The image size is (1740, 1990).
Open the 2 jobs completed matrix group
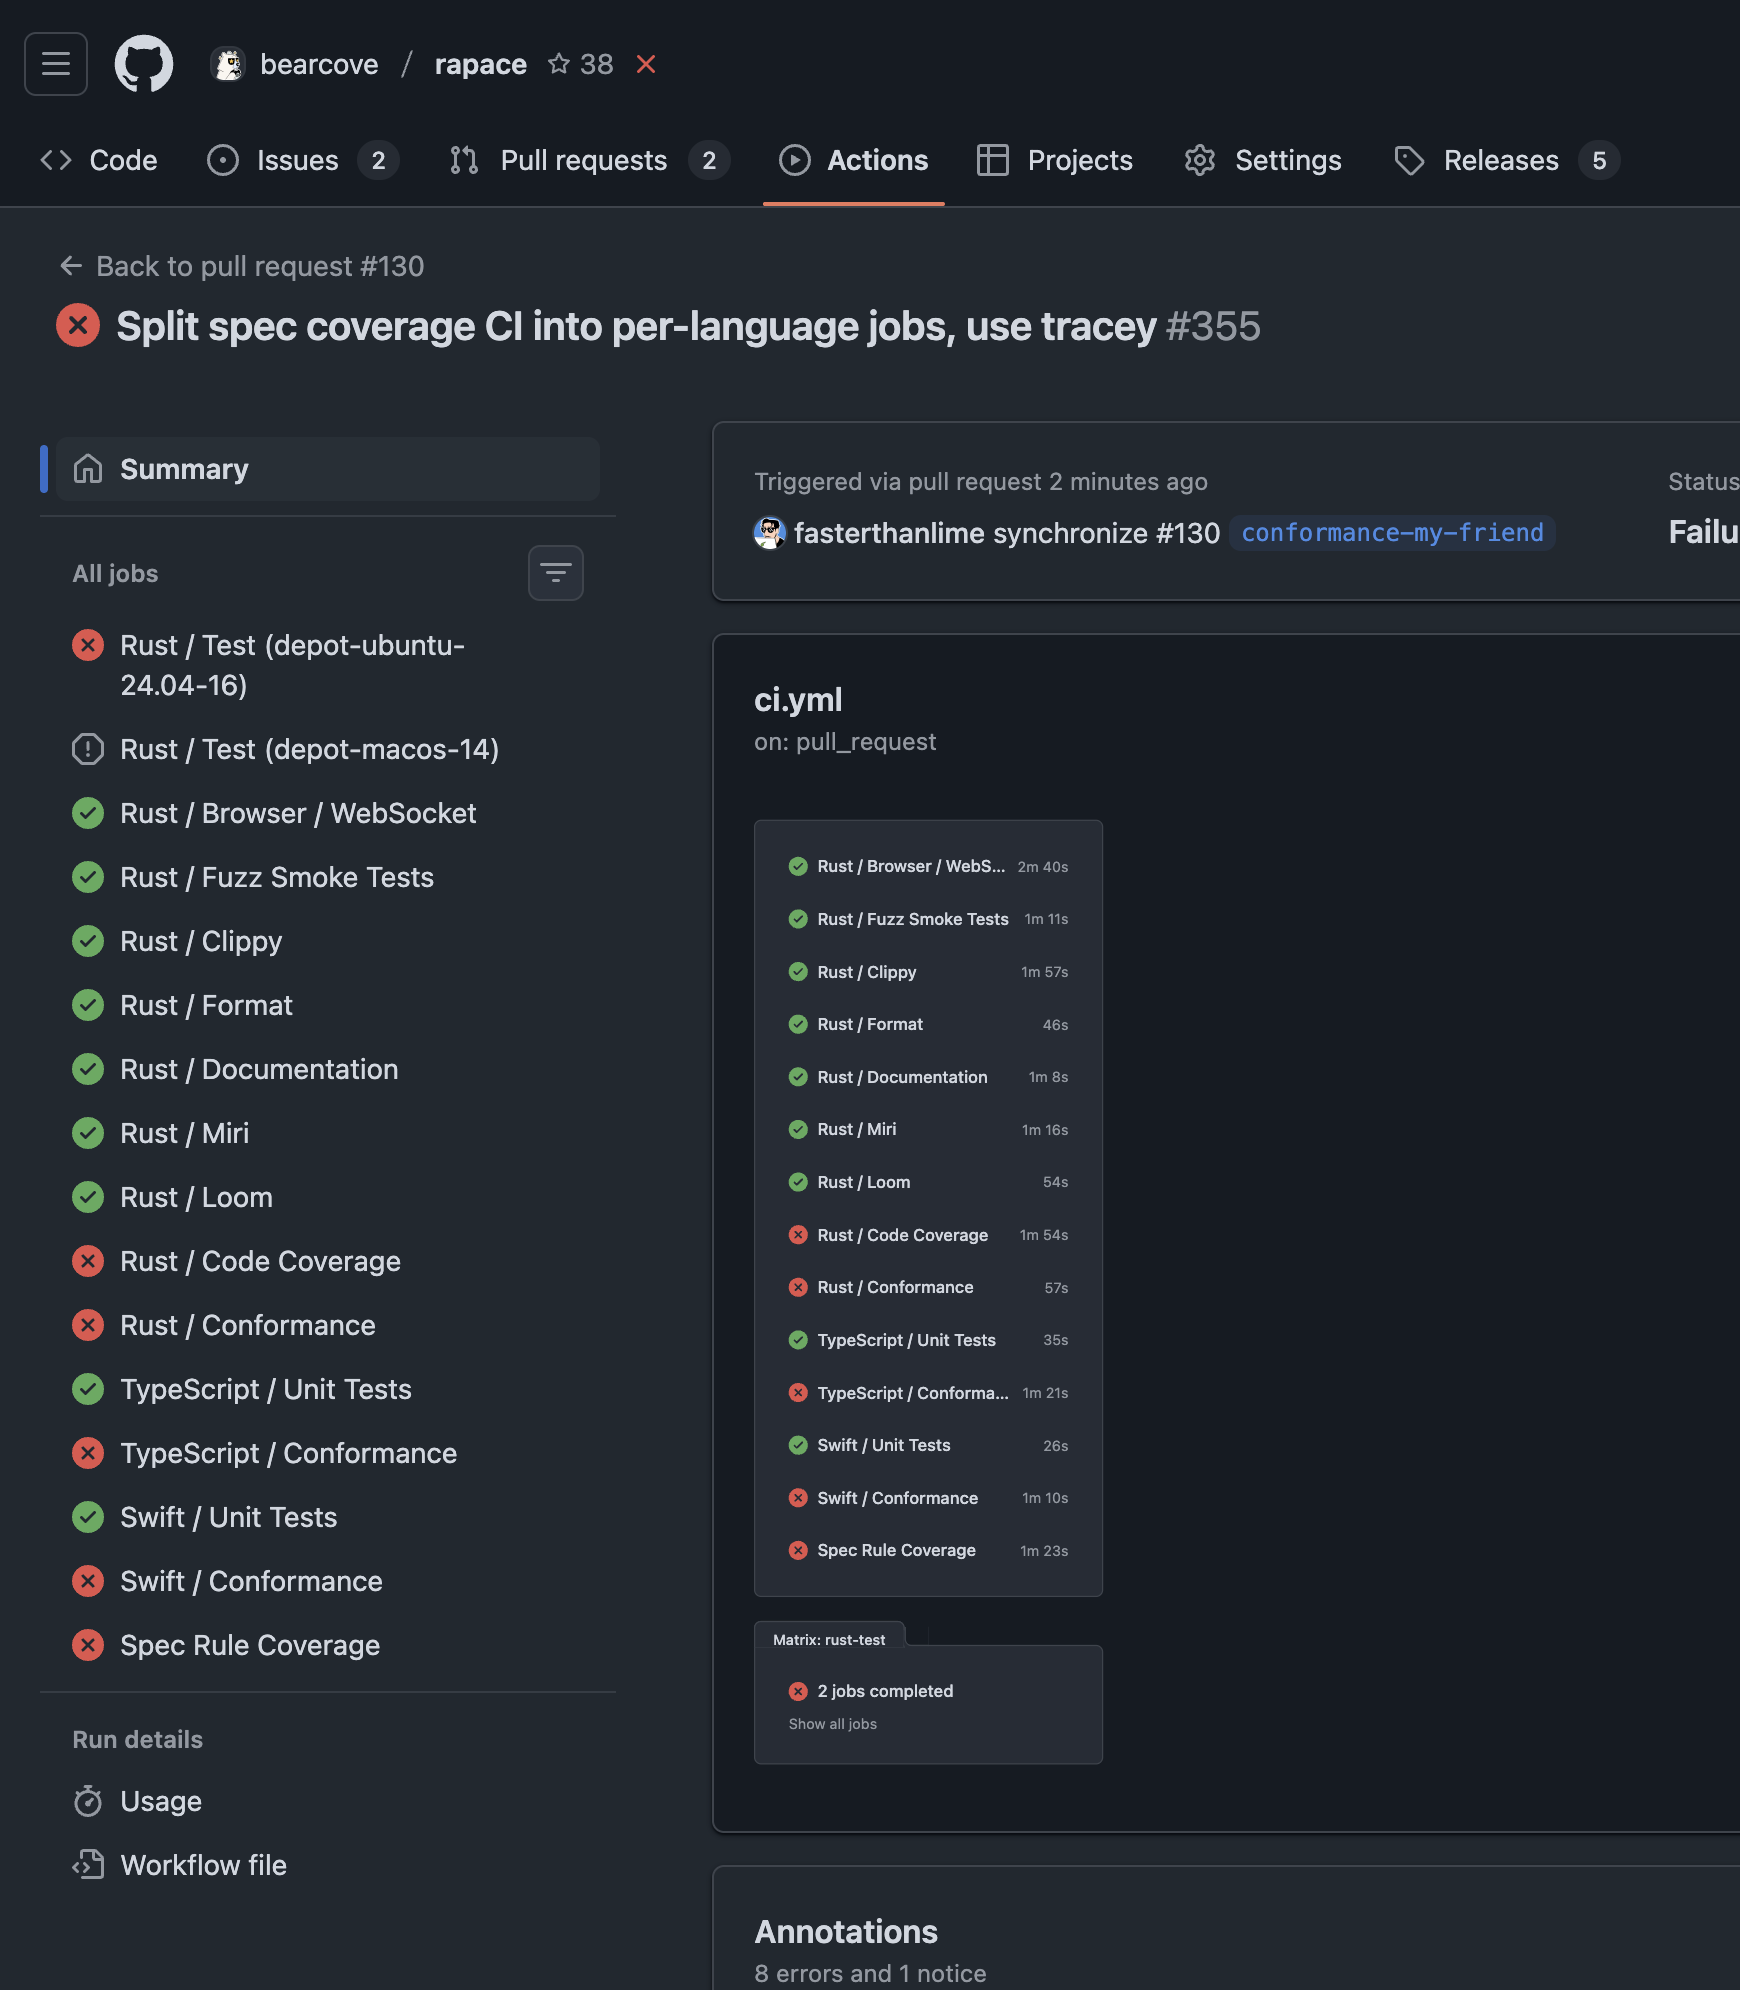pos(884,1691)
